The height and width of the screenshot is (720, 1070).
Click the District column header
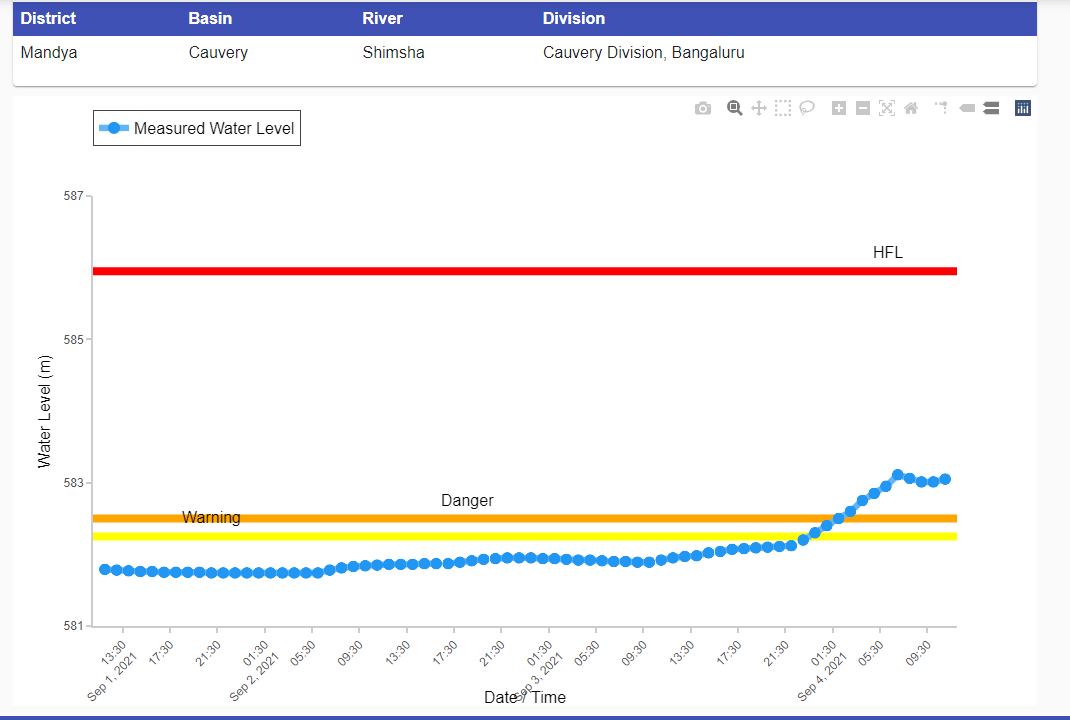pyautogui.click(x=48, y=18)
